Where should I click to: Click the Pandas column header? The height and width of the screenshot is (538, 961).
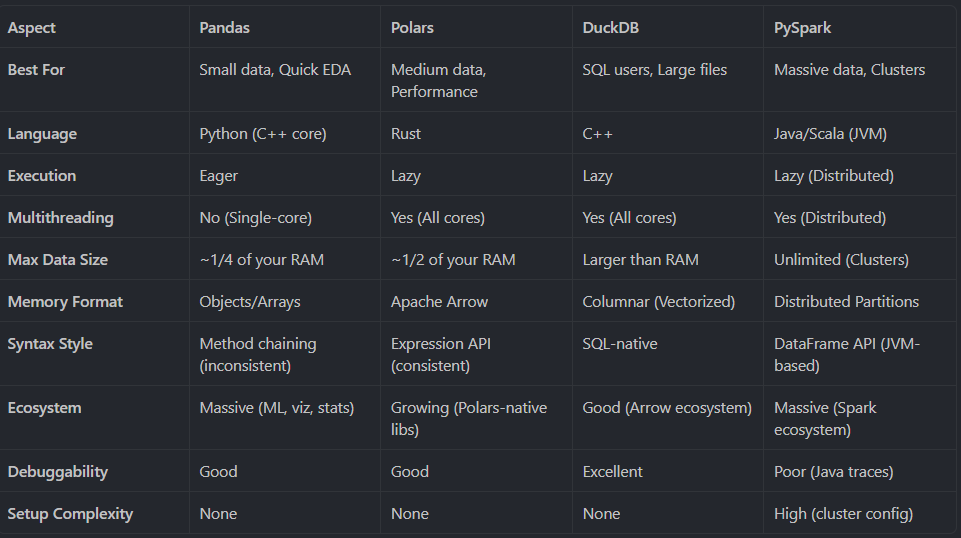pos(224,28)
